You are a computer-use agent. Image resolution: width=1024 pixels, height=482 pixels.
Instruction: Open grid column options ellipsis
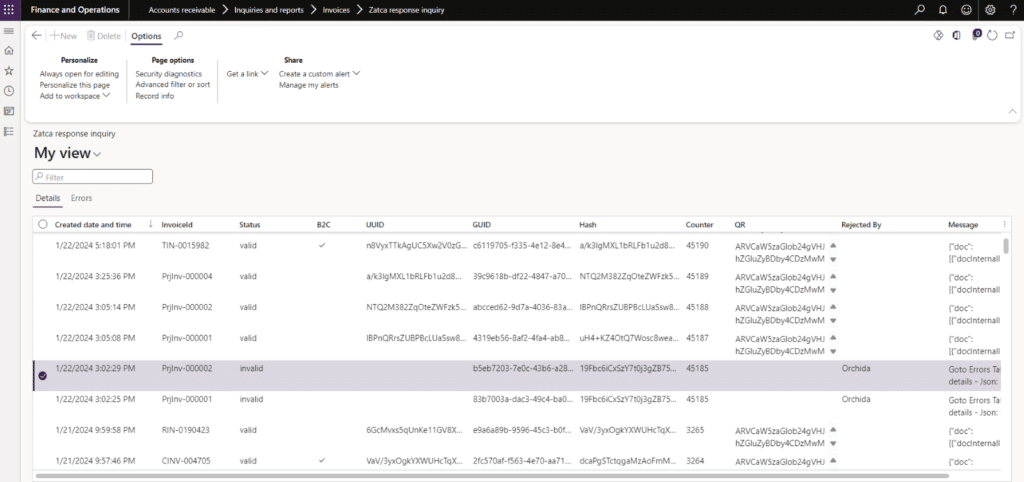(x=1004, y=224)
